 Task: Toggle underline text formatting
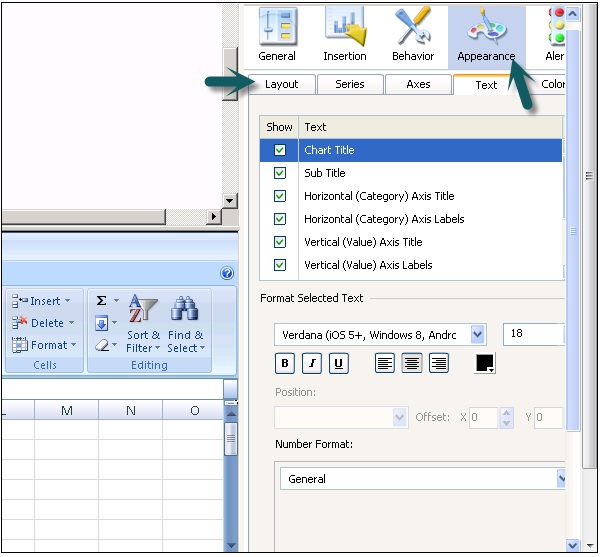coord(338,364)
